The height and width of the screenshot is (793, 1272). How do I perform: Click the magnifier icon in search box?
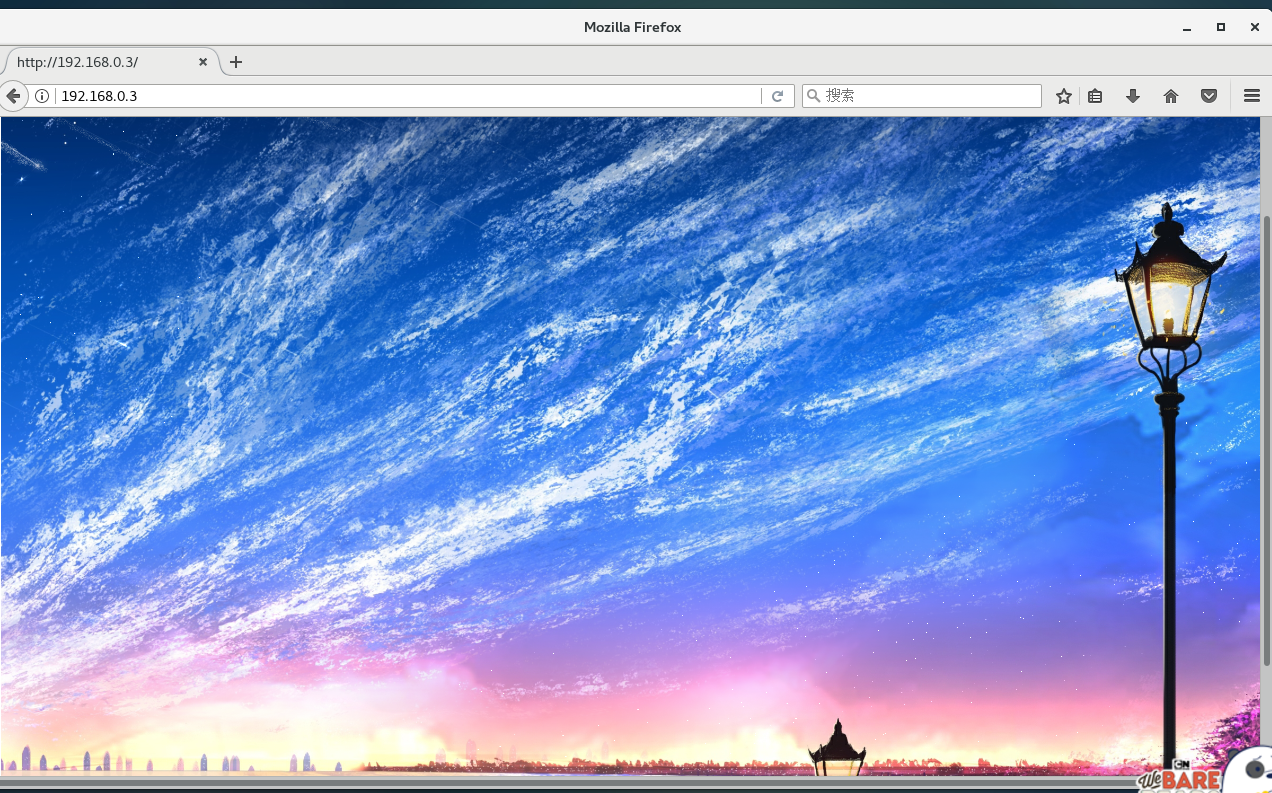[x=814, y=96]
